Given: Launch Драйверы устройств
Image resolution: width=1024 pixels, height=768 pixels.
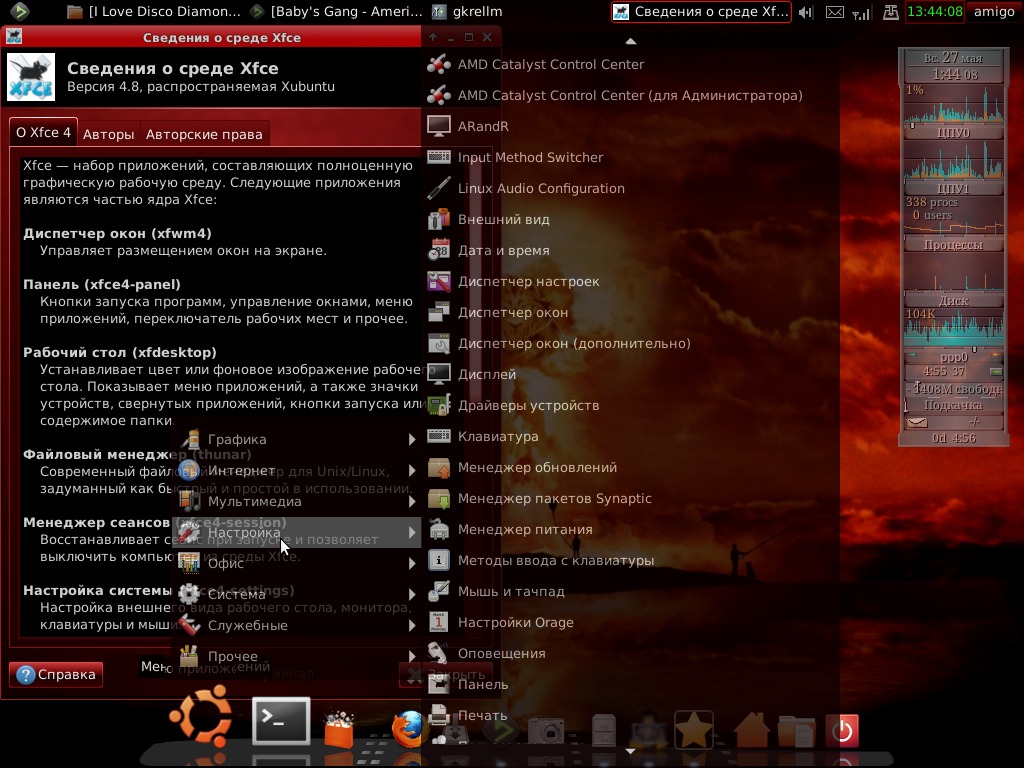Looking at the screenshot, I should pyautogui.click(x=630, y=406).
